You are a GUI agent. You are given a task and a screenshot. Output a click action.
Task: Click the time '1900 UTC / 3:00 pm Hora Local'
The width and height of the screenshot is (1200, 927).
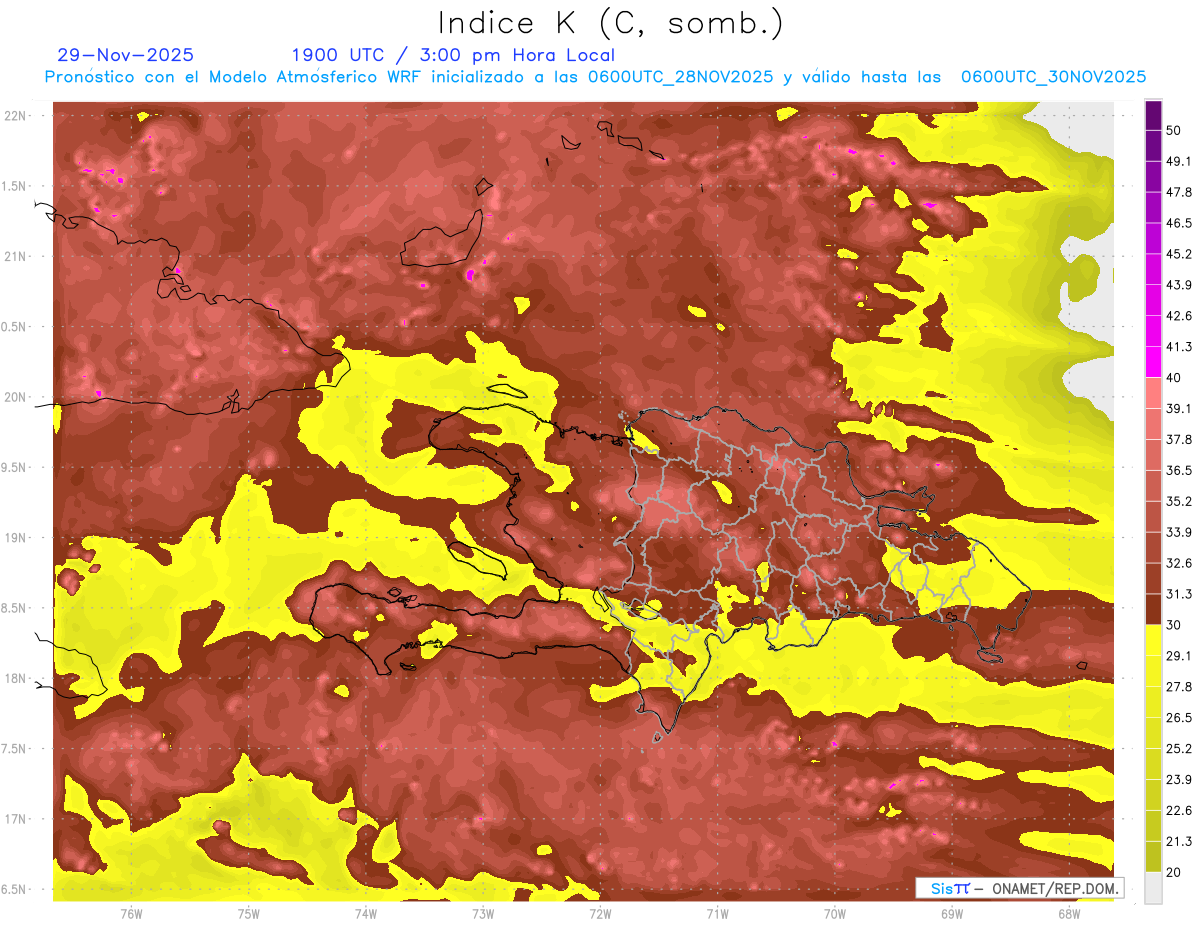pyautogui.click(x=453, y=55)
